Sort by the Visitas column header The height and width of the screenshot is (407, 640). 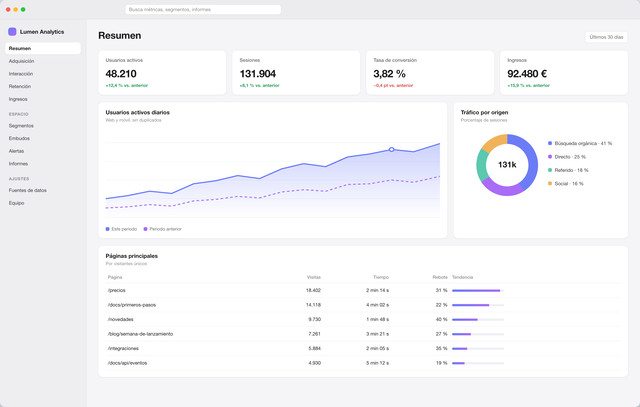[313, 277]
